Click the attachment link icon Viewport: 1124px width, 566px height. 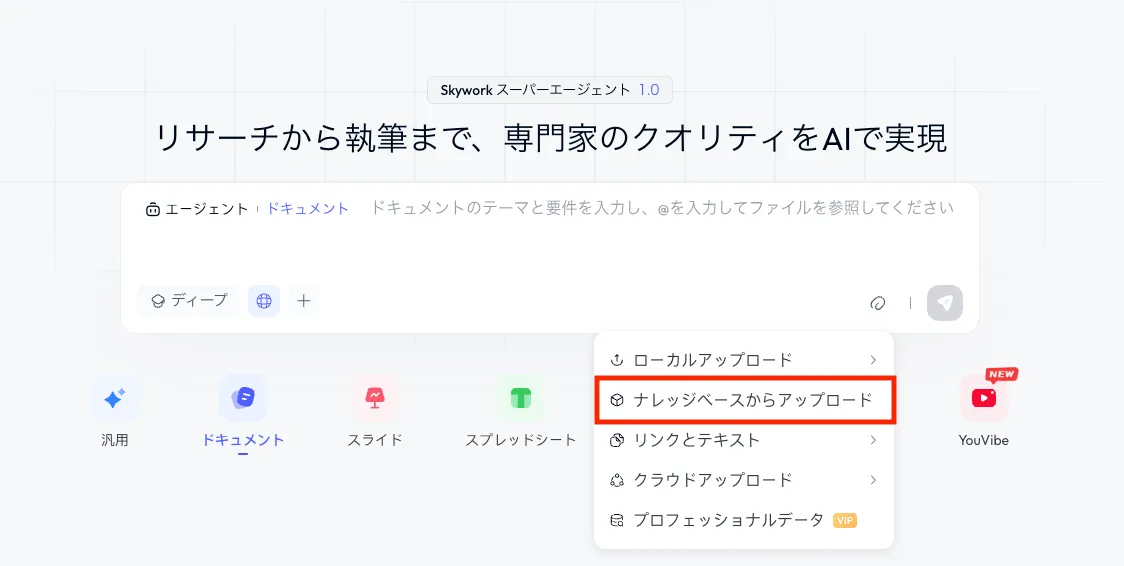click(878, 302)
